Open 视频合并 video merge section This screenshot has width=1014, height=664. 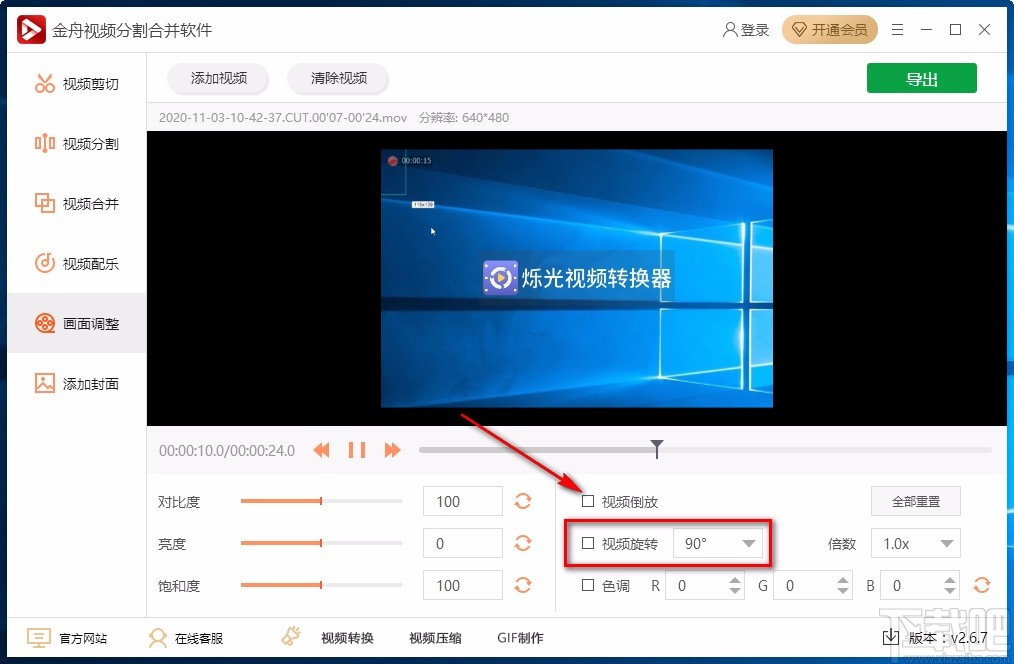click(x=76, y=204)
